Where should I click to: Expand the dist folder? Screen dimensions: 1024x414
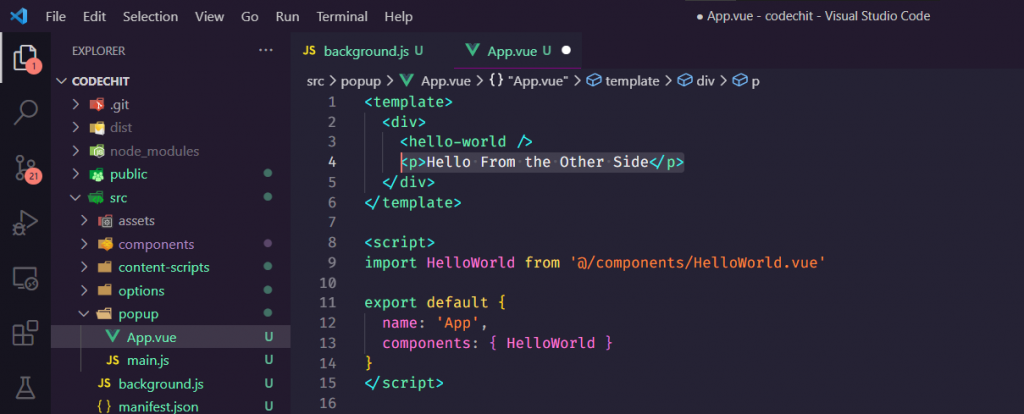[170, 127]
